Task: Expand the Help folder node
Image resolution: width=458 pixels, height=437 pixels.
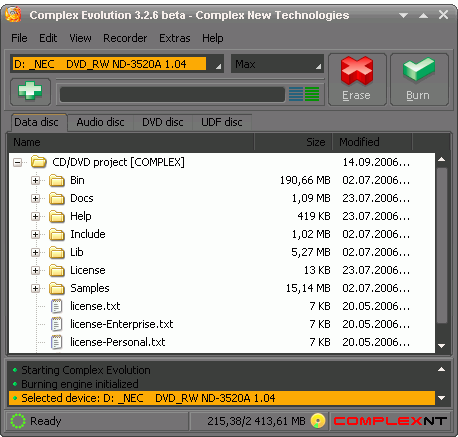Action: pyautogui.click(x=35, y=217)
